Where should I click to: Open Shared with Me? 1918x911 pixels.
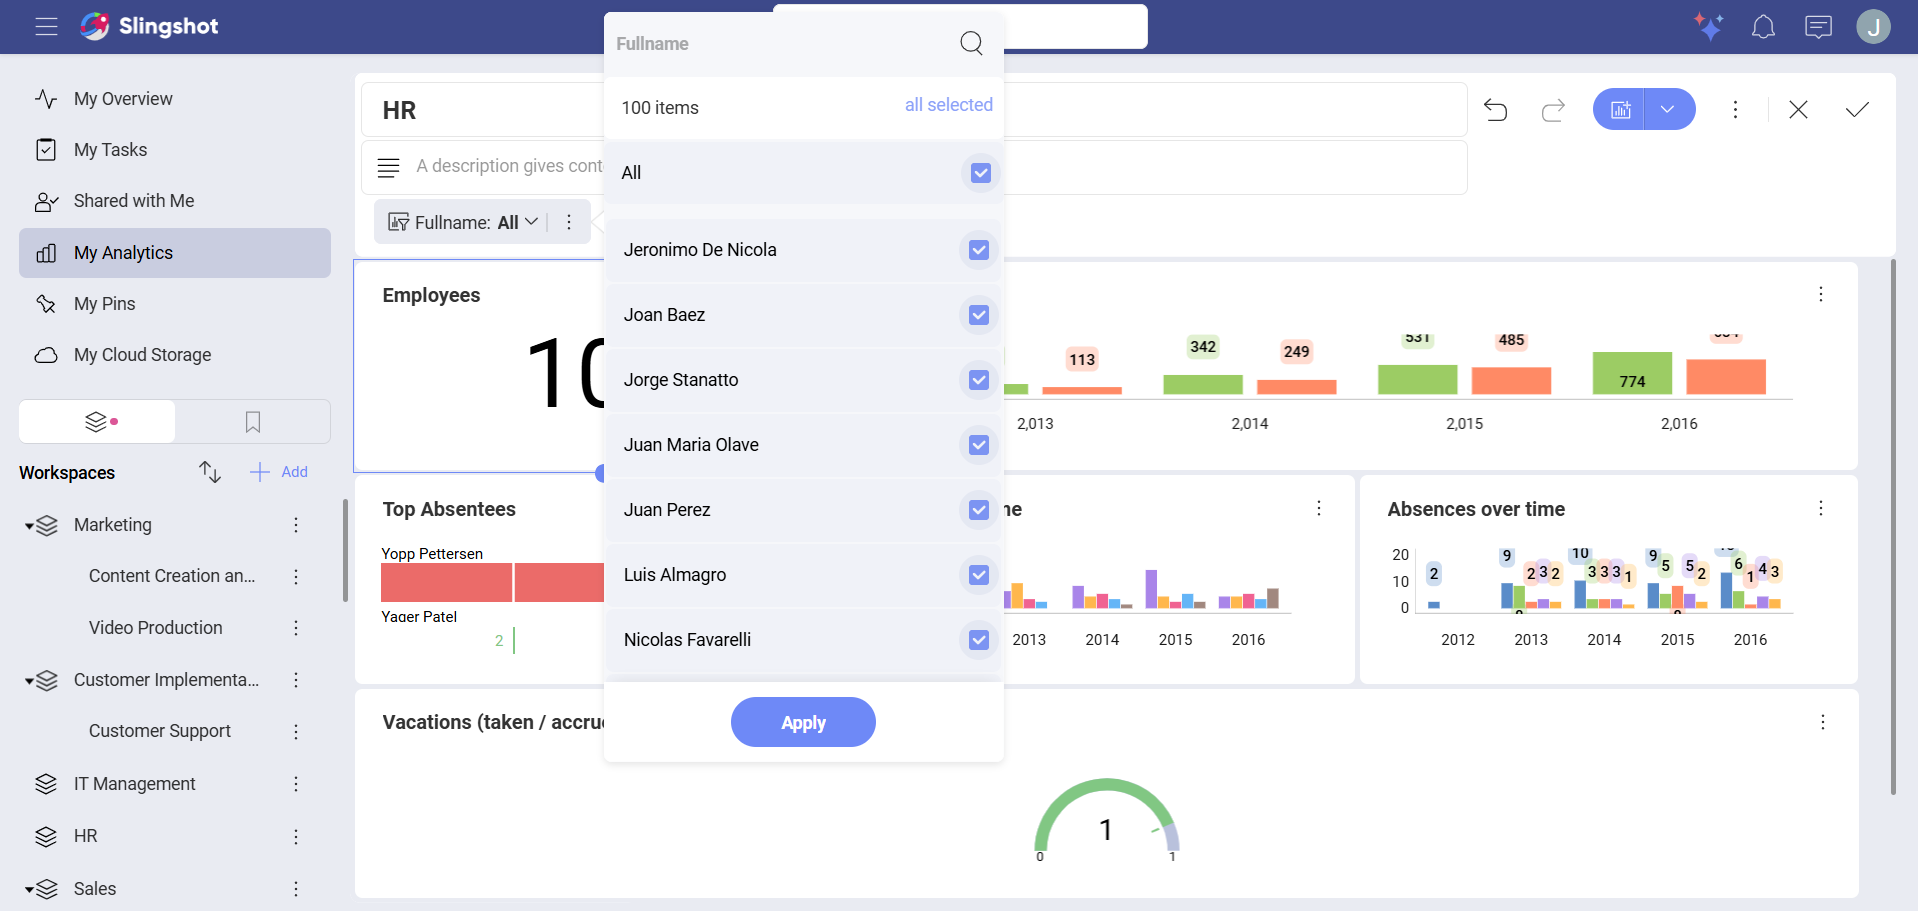click(x=174, y=201)
